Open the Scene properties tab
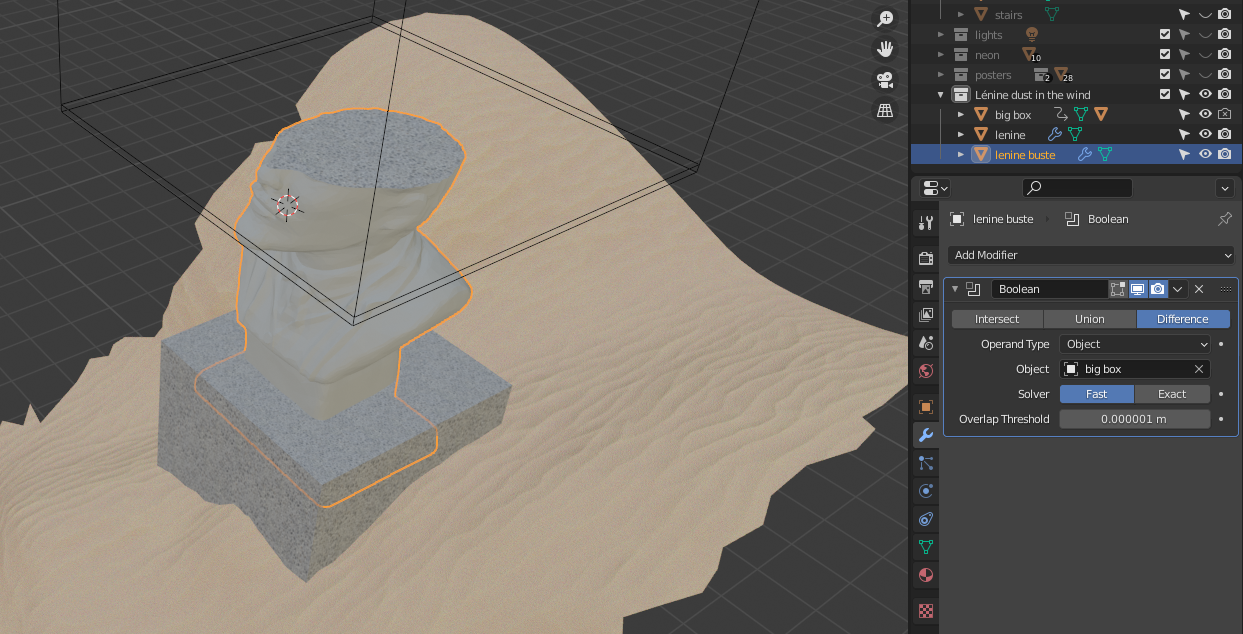The width and height of the screenshot is (1243, 634). tap(926, 343)
